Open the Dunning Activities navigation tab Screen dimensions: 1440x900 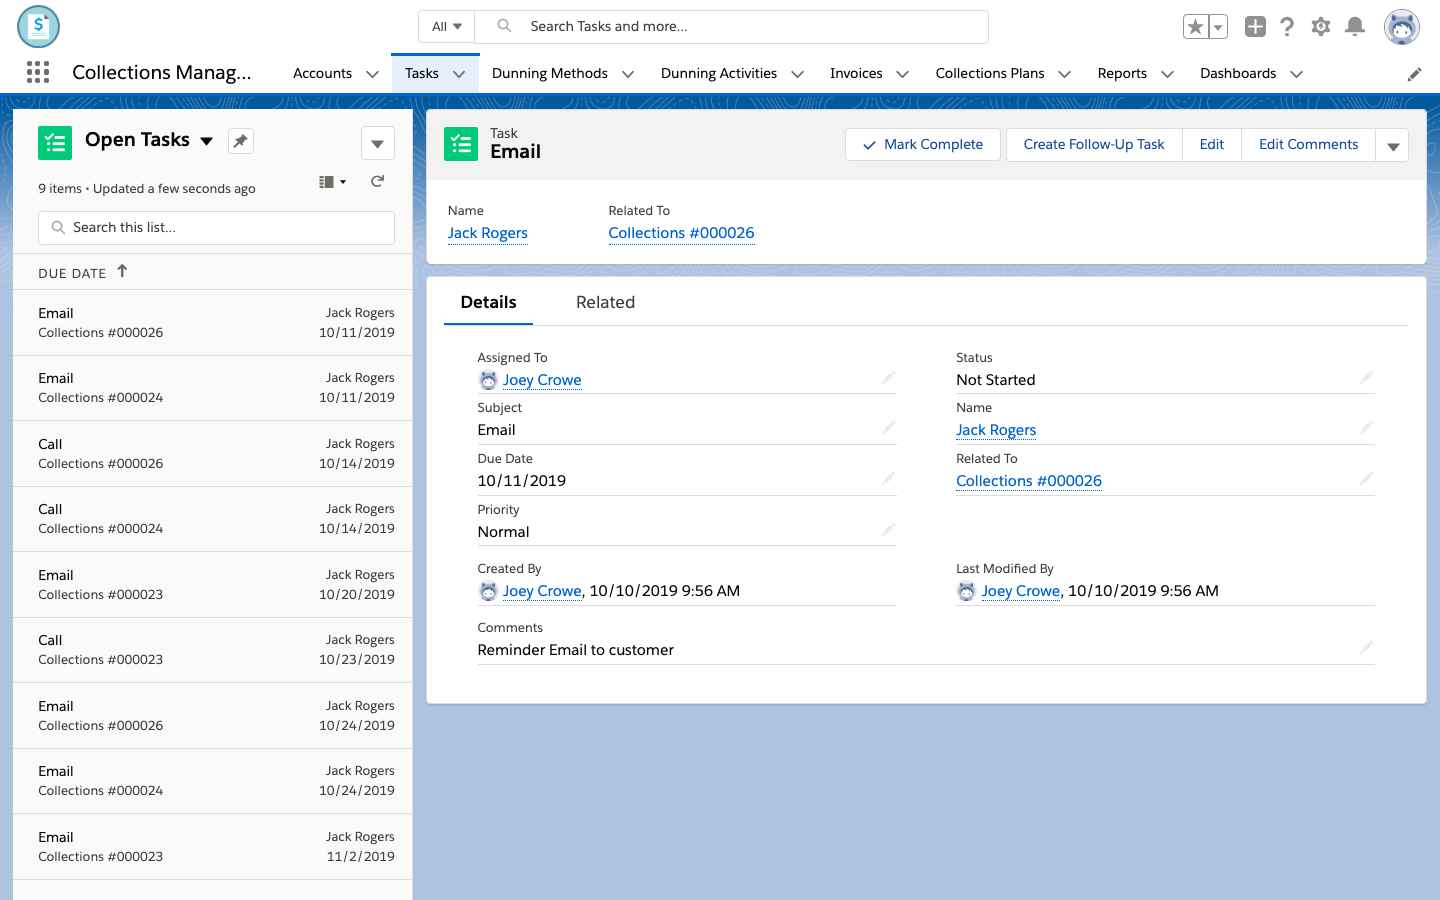(x=718, y=73)
